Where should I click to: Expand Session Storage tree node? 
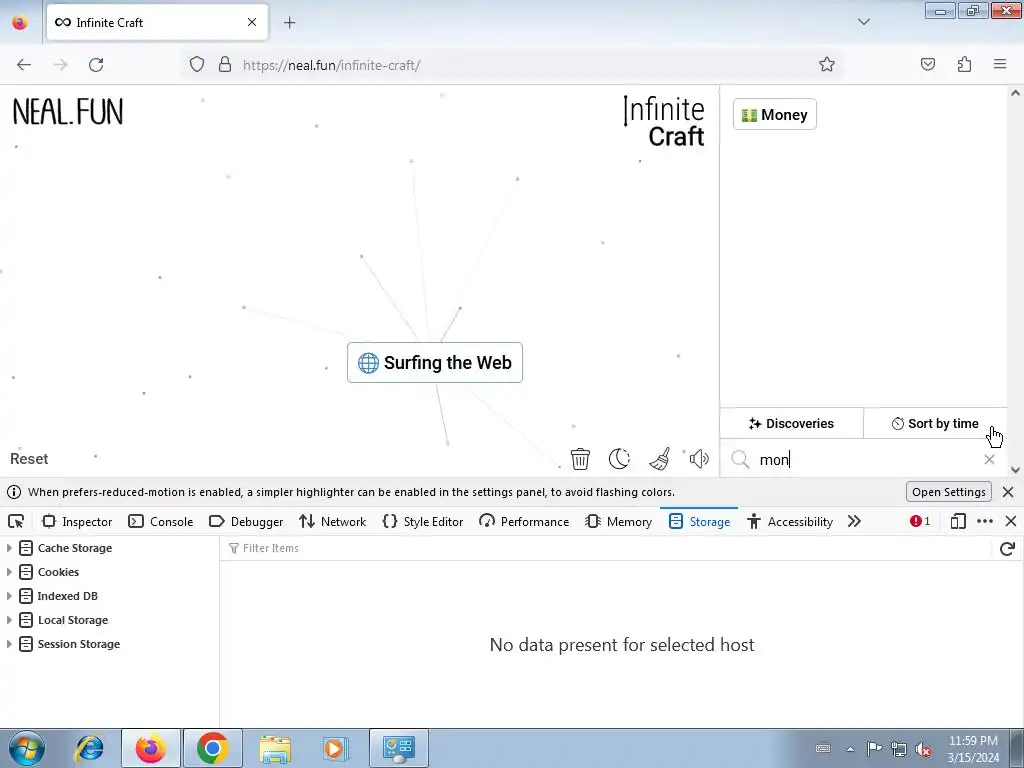pyautogui.click(x=9, y=644)
